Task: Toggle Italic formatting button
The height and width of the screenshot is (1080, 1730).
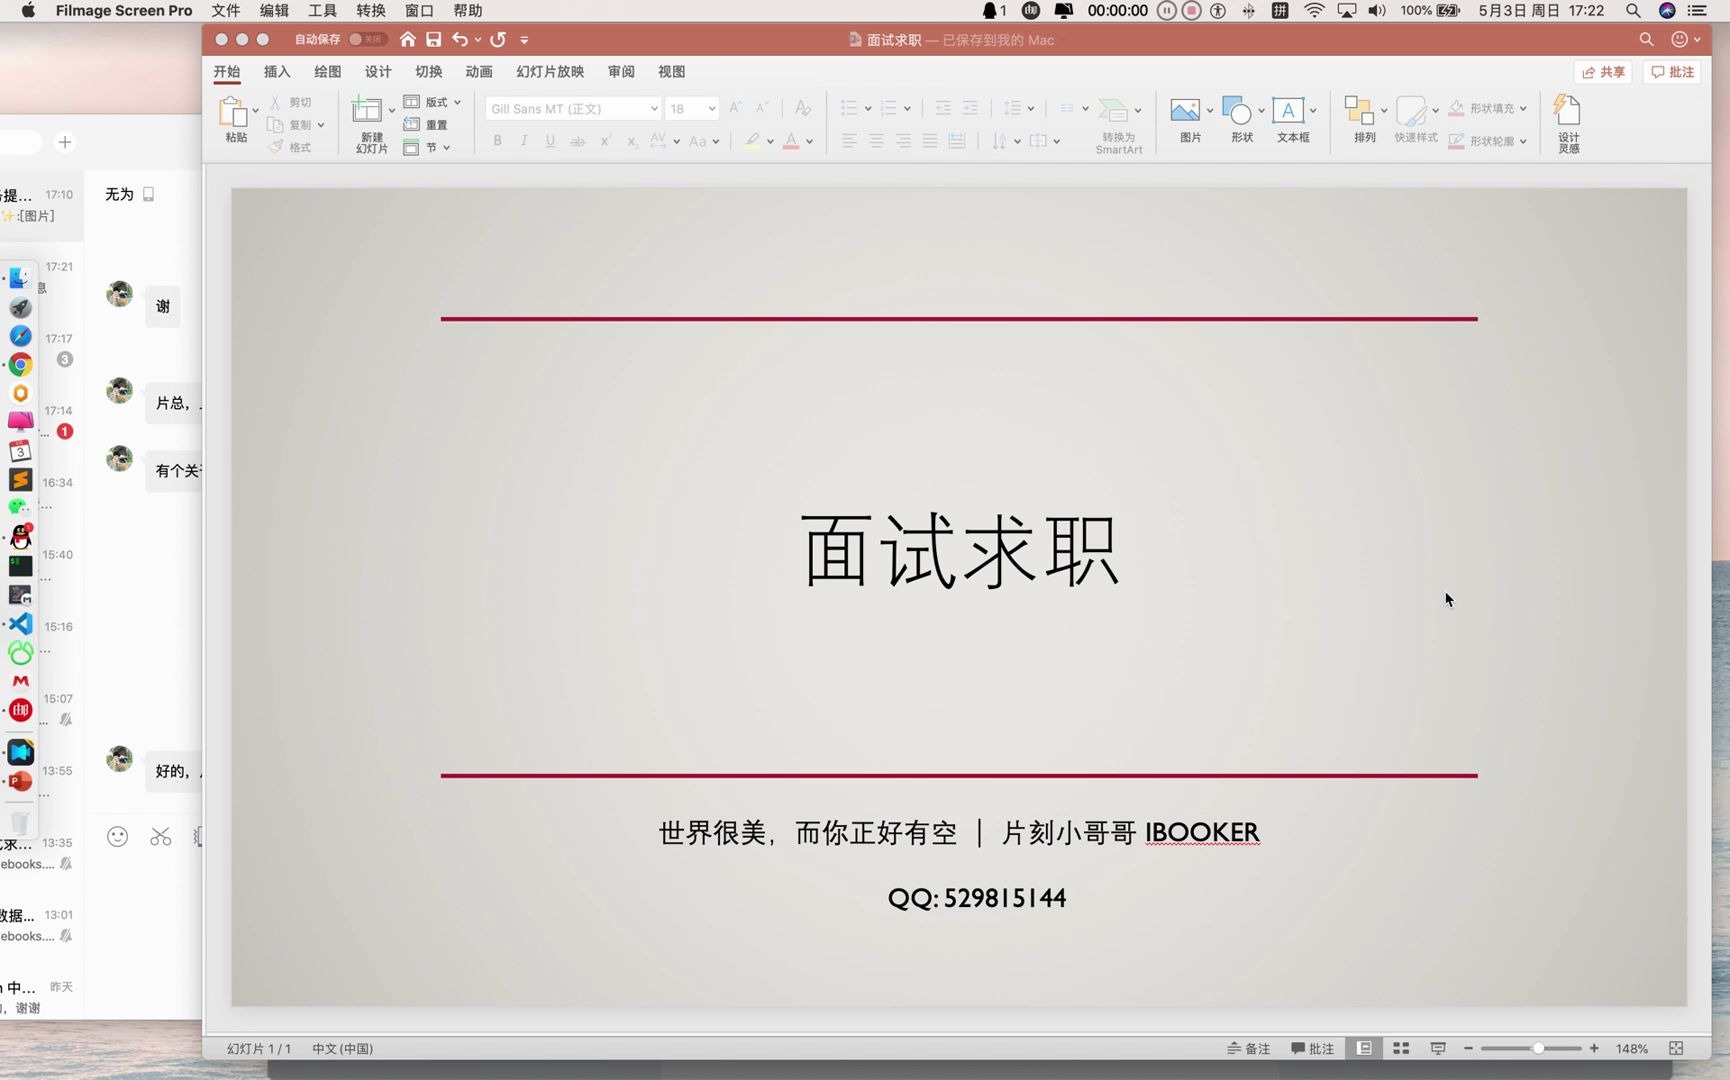Action: [x=523, y=141]
